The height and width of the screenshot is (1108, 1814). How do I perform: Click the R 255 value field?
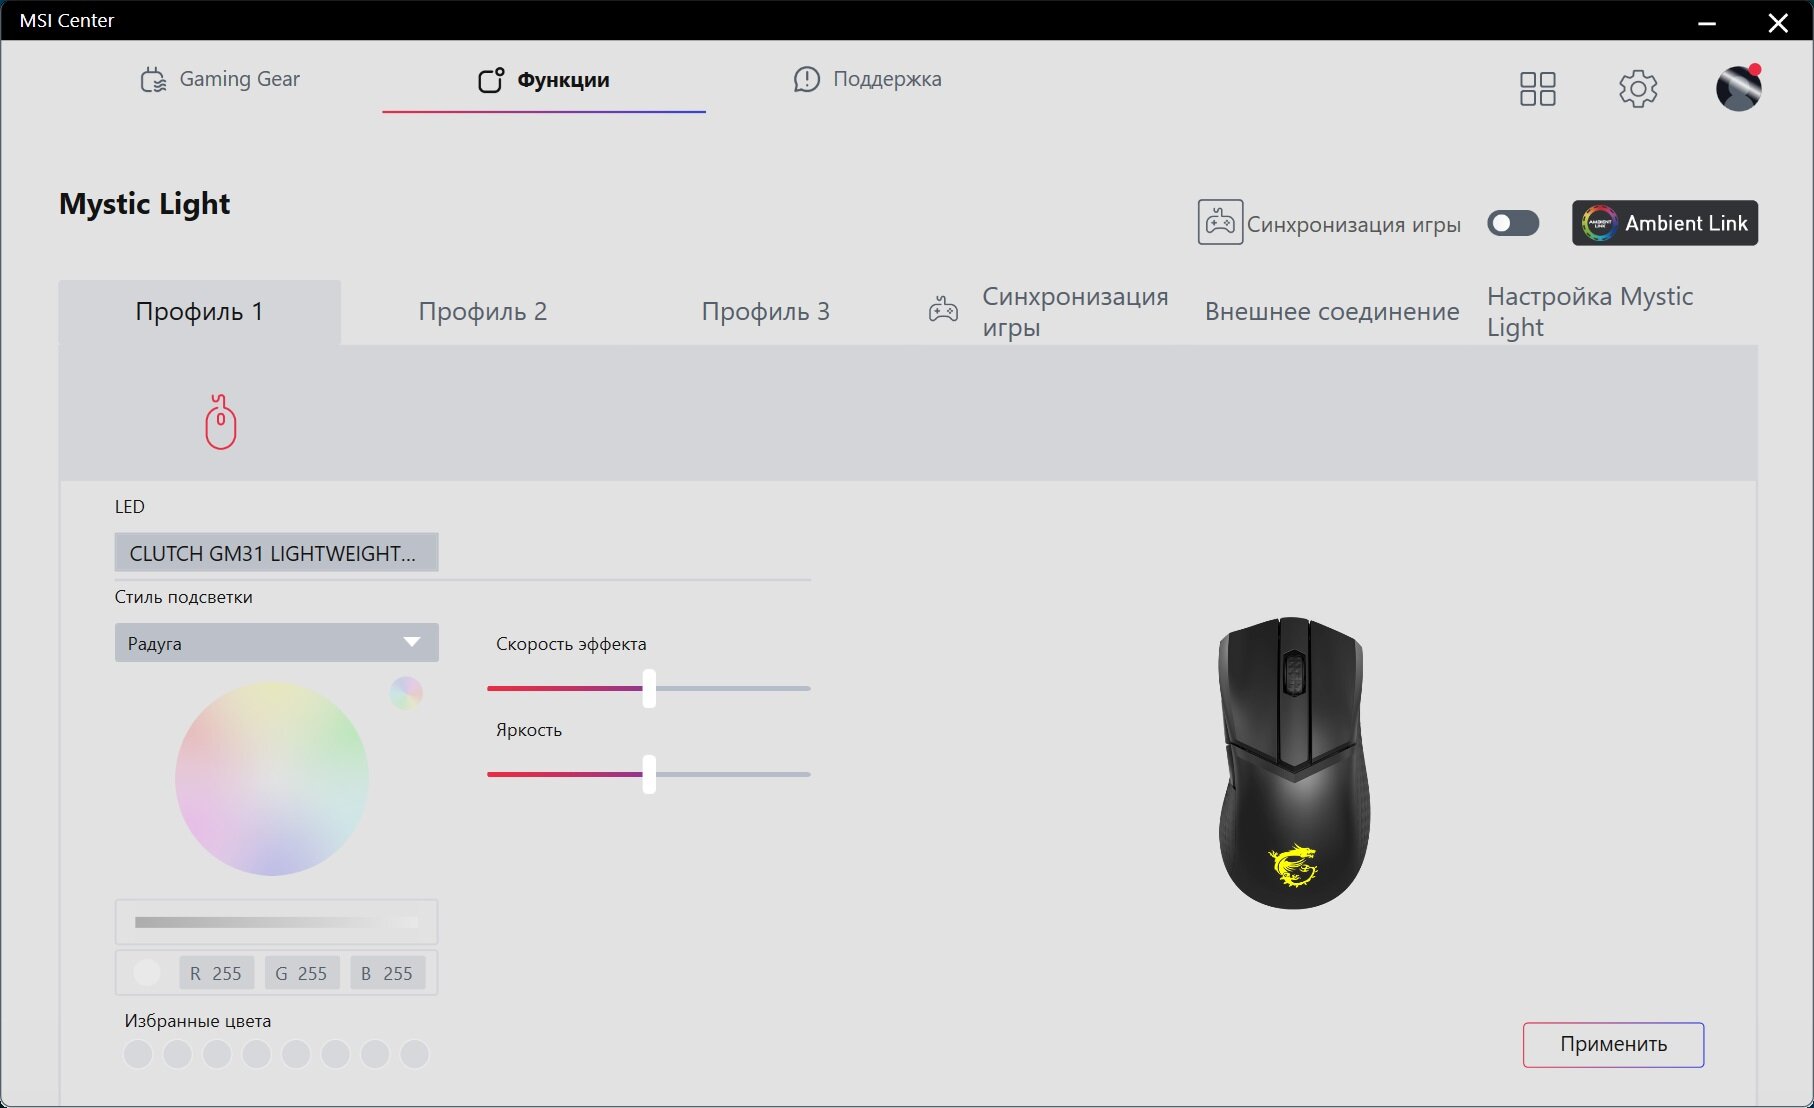pyautogui.click(x=216, y=973)
